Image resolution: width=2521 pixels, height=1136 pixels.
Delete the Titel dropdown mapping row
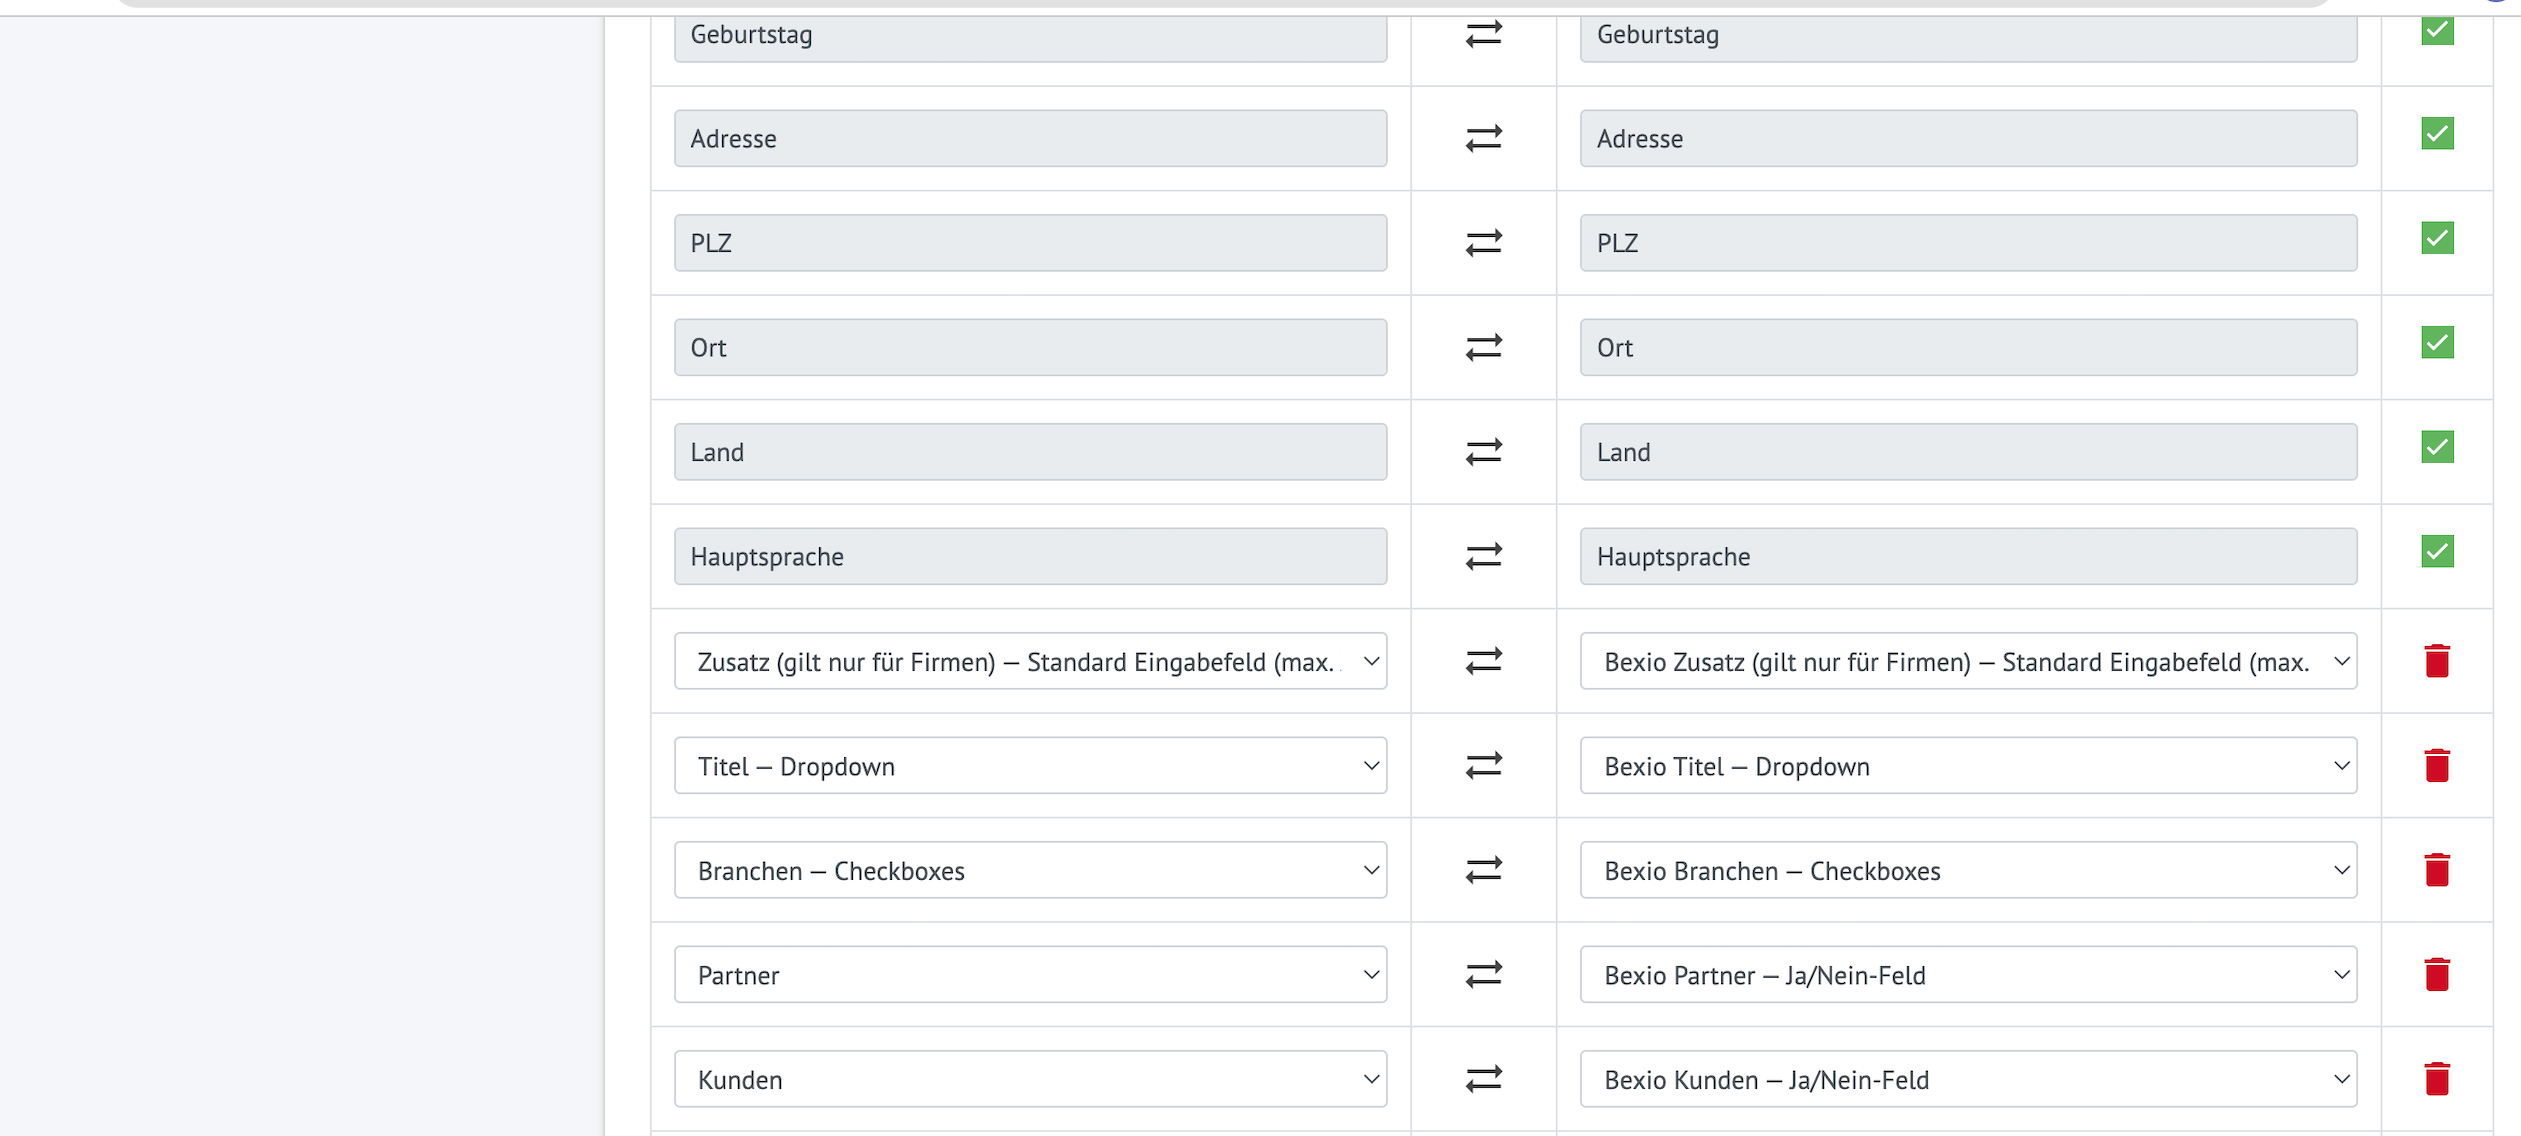click(x=2436, y=766)
